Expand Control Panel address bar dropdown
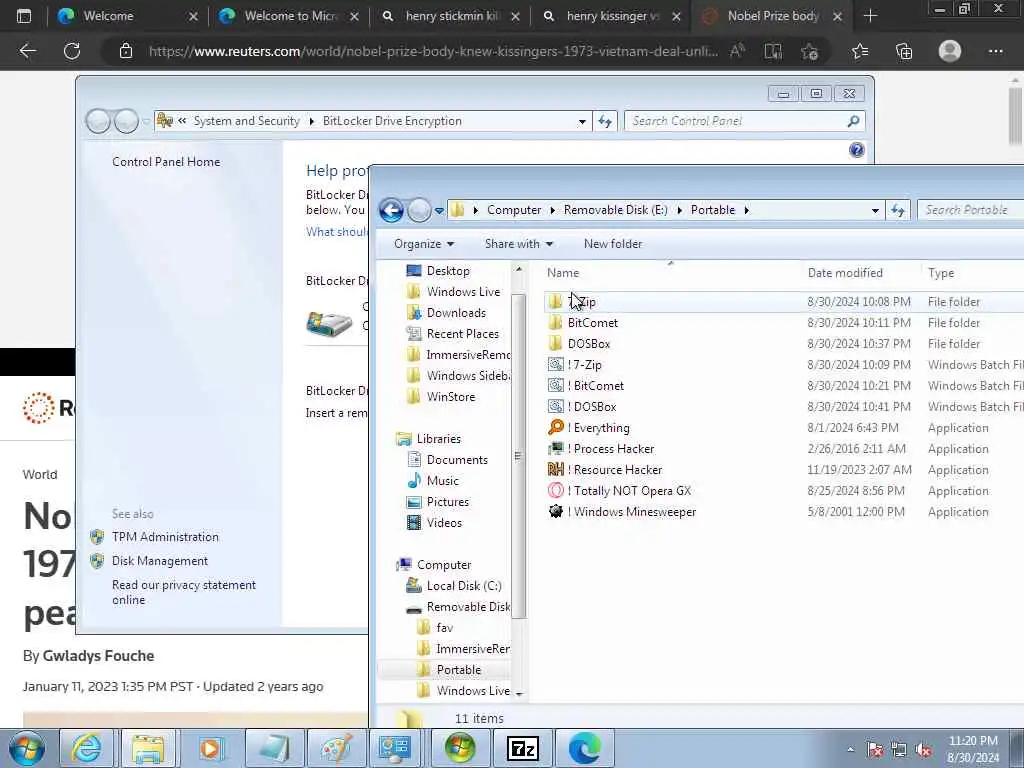1024x768 pixels. click(581, 121)
